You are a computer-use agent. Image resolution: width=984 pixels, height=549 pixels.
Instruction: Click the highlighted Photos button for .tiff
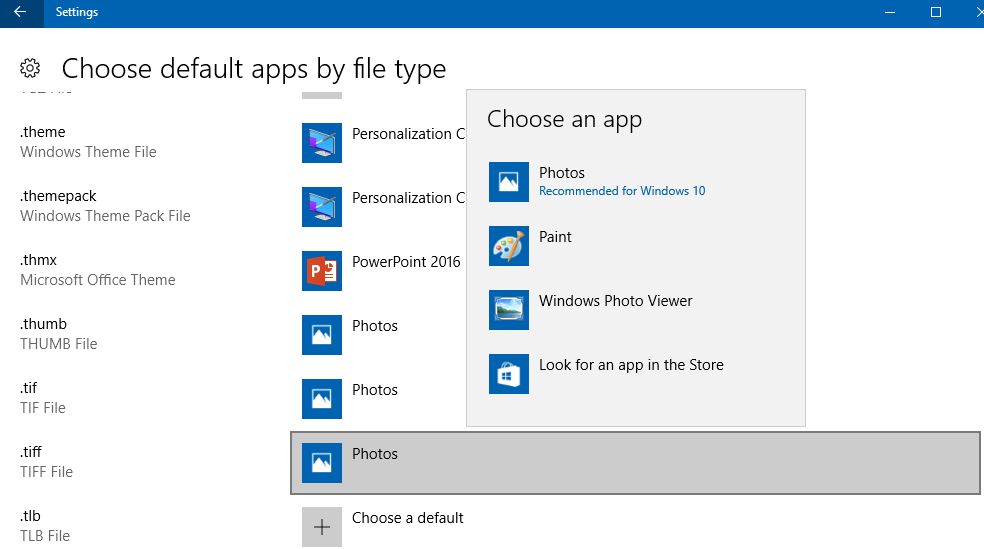point(635,463)
